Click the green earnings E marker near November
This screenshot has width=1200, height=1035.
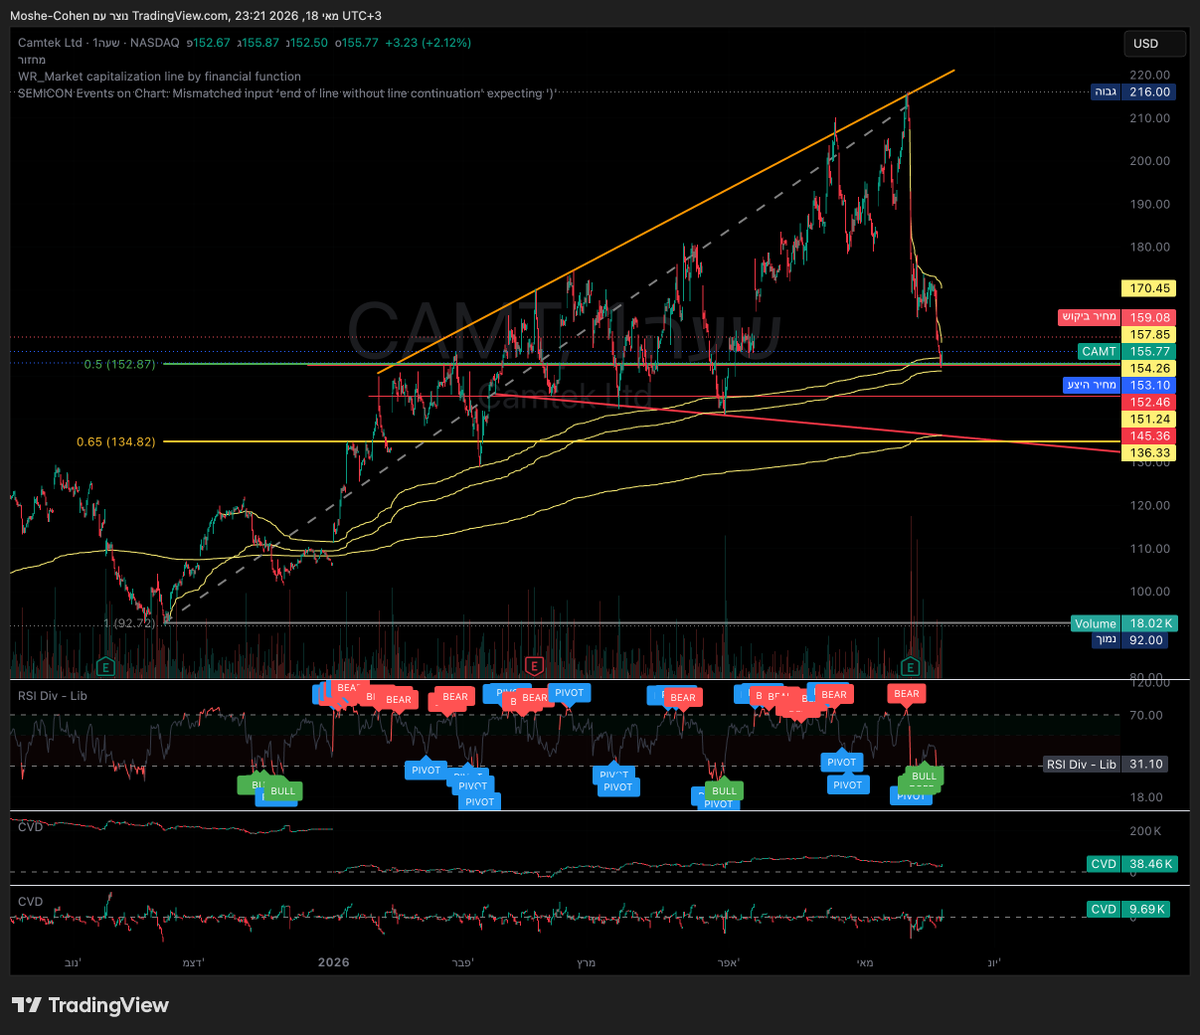pyautogui.click(x=105, y=665)
